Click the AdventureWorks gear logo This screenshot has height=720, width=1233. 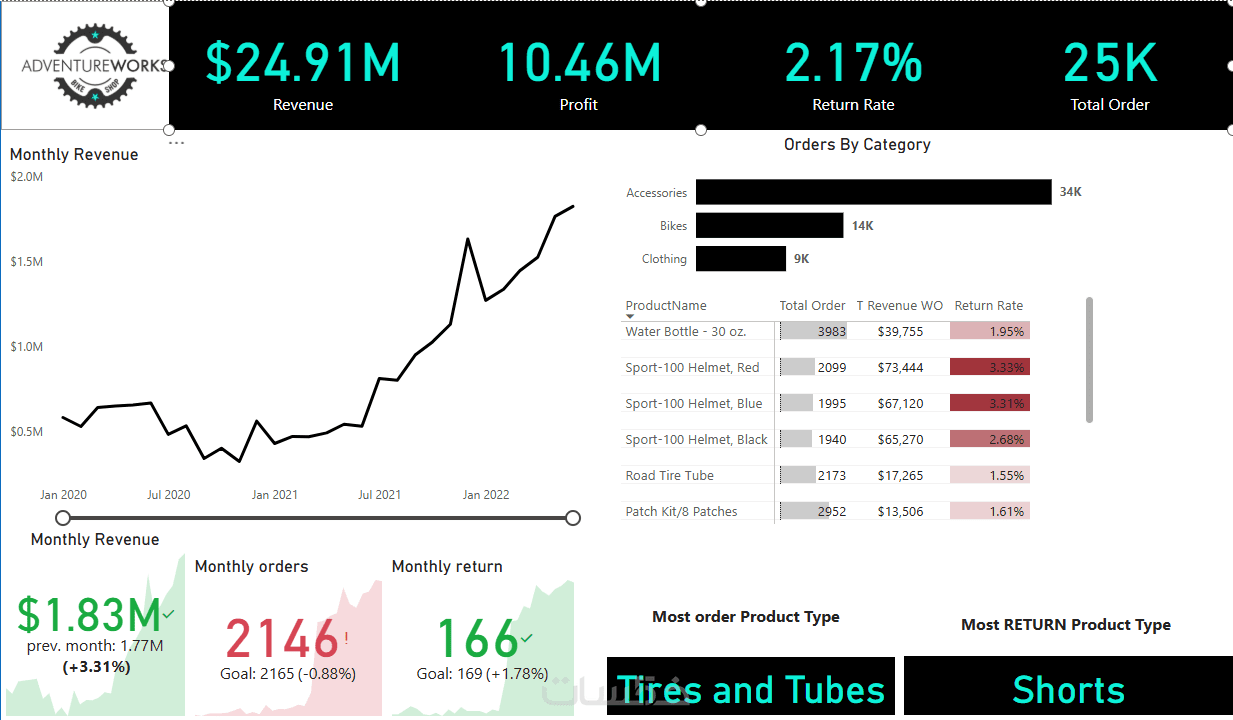click(x=94, y=64)
